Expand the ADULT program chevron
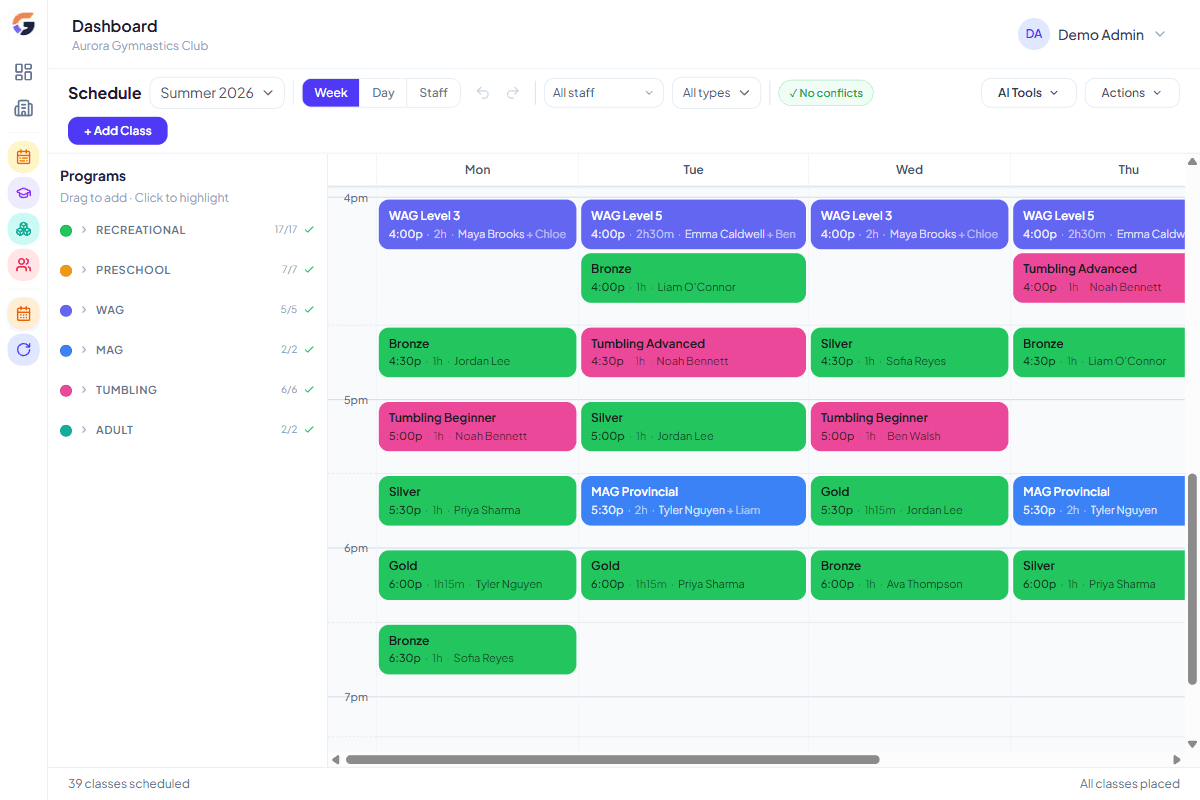The height and width of the screenshot is (800, 1200). pos(84,430)
